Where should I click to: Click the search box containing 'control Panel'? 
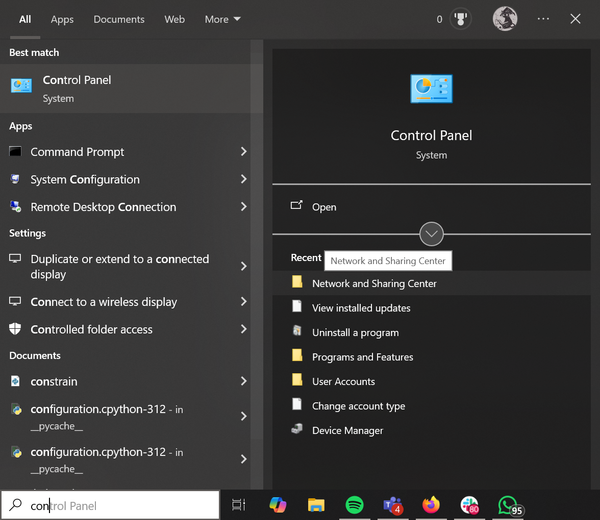point(110,505)
